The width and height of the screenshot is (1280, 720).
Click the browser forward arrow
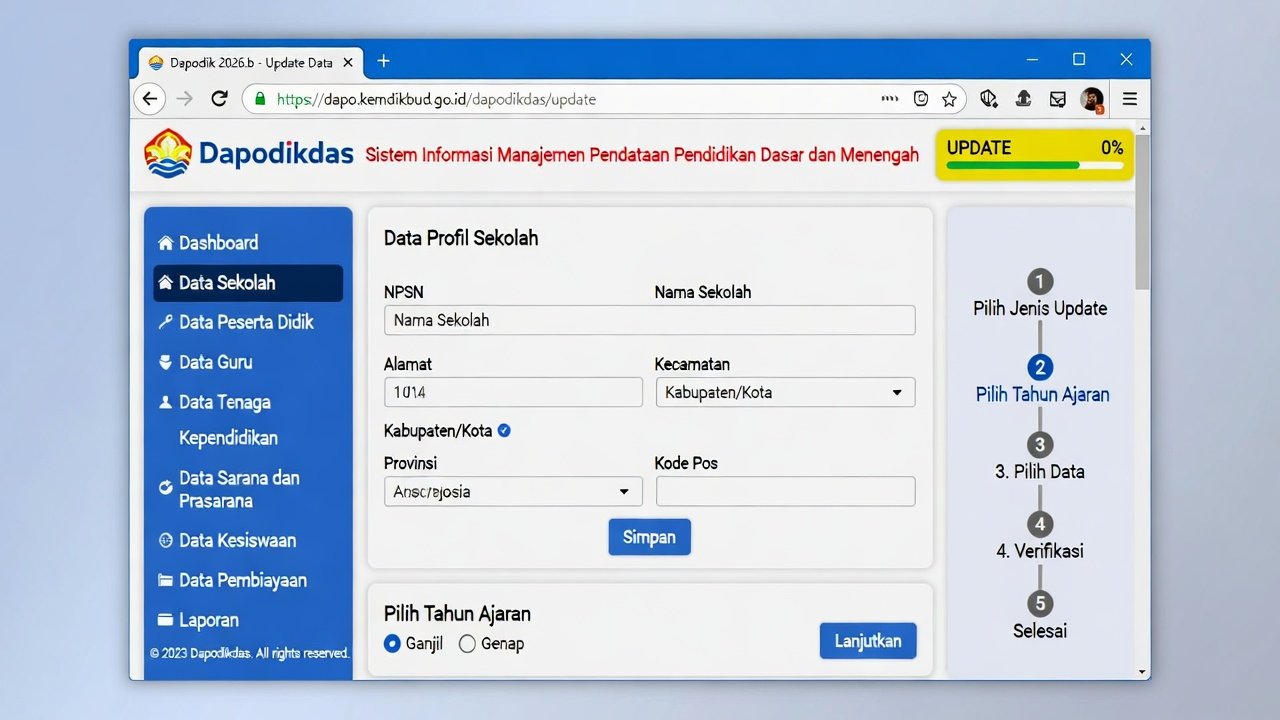[x=185, y=98]
